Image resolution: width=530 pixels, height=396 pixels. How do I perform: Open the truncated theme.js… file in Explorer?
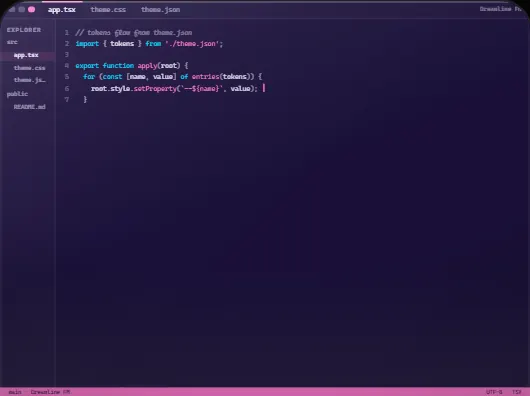click(x=29, y=80)
